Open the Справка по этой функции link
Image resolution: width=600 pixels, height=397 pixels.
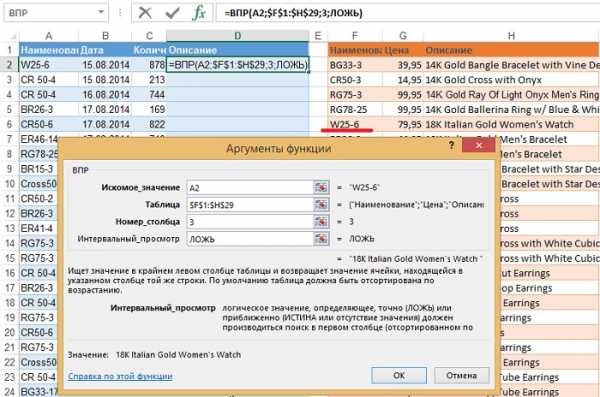click(x=120, y=376)
